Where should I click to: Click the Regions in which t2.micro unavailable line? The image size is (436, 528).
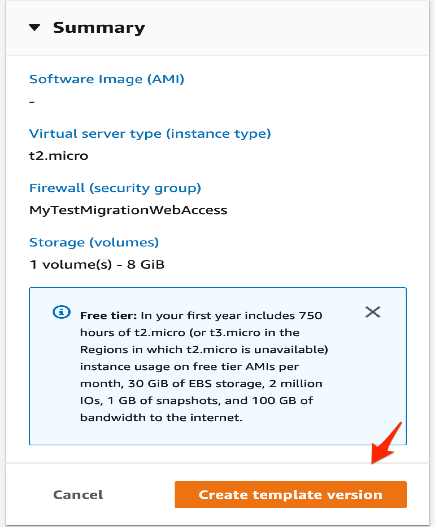[204, 350]
